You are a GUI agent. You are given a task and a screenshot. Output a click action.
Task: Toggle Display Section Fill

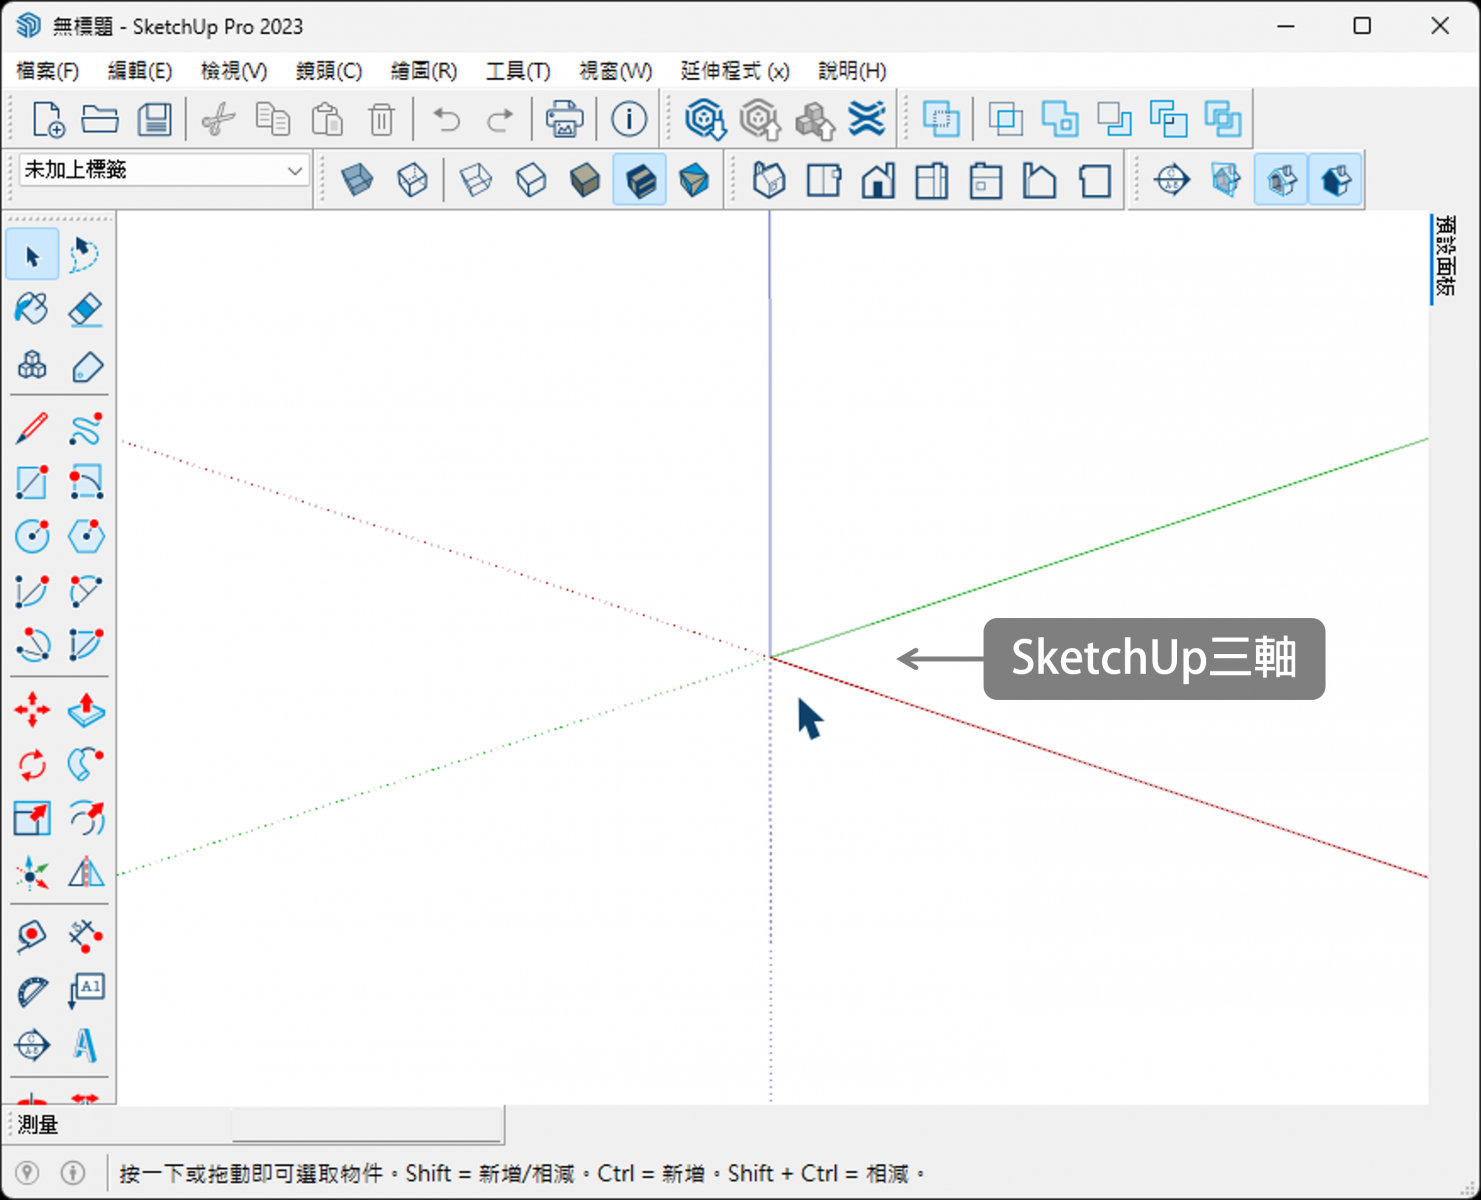pos(1336,181)
